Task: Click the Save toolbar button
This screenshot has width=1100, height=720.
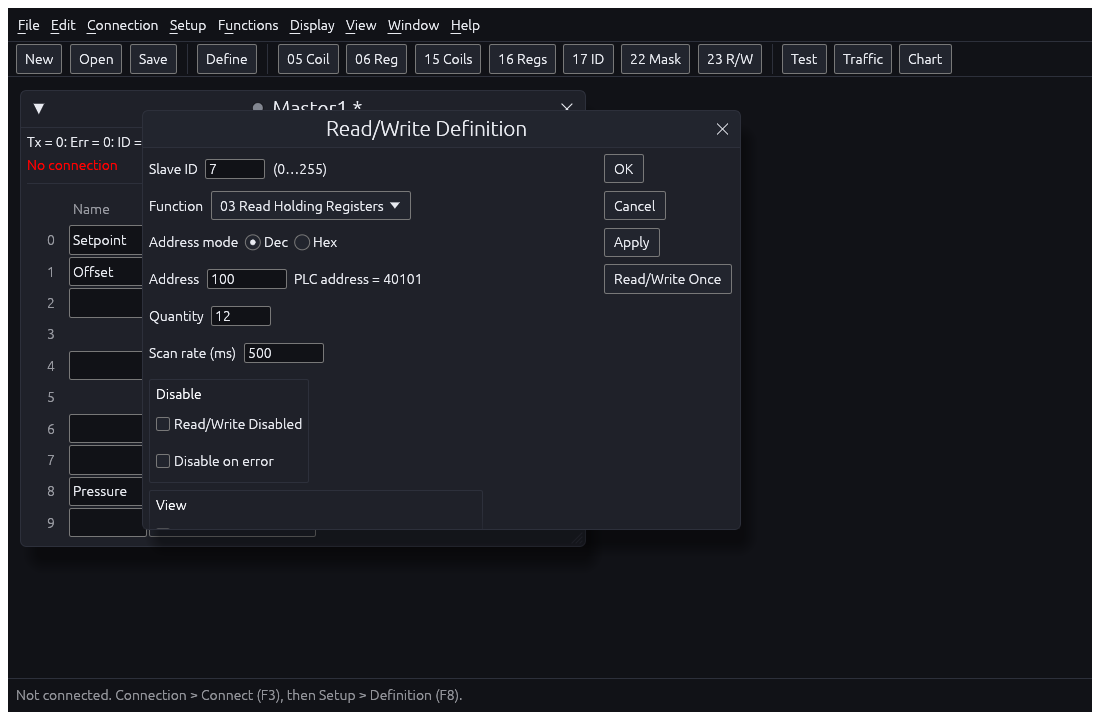Action: click(x=153, y=59)
